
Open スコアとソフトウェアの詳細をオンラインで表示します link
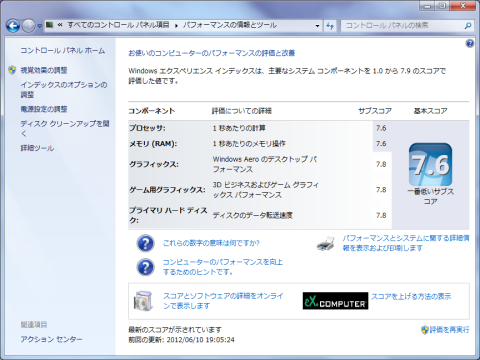pyautogui.click(x=223, y=301)
